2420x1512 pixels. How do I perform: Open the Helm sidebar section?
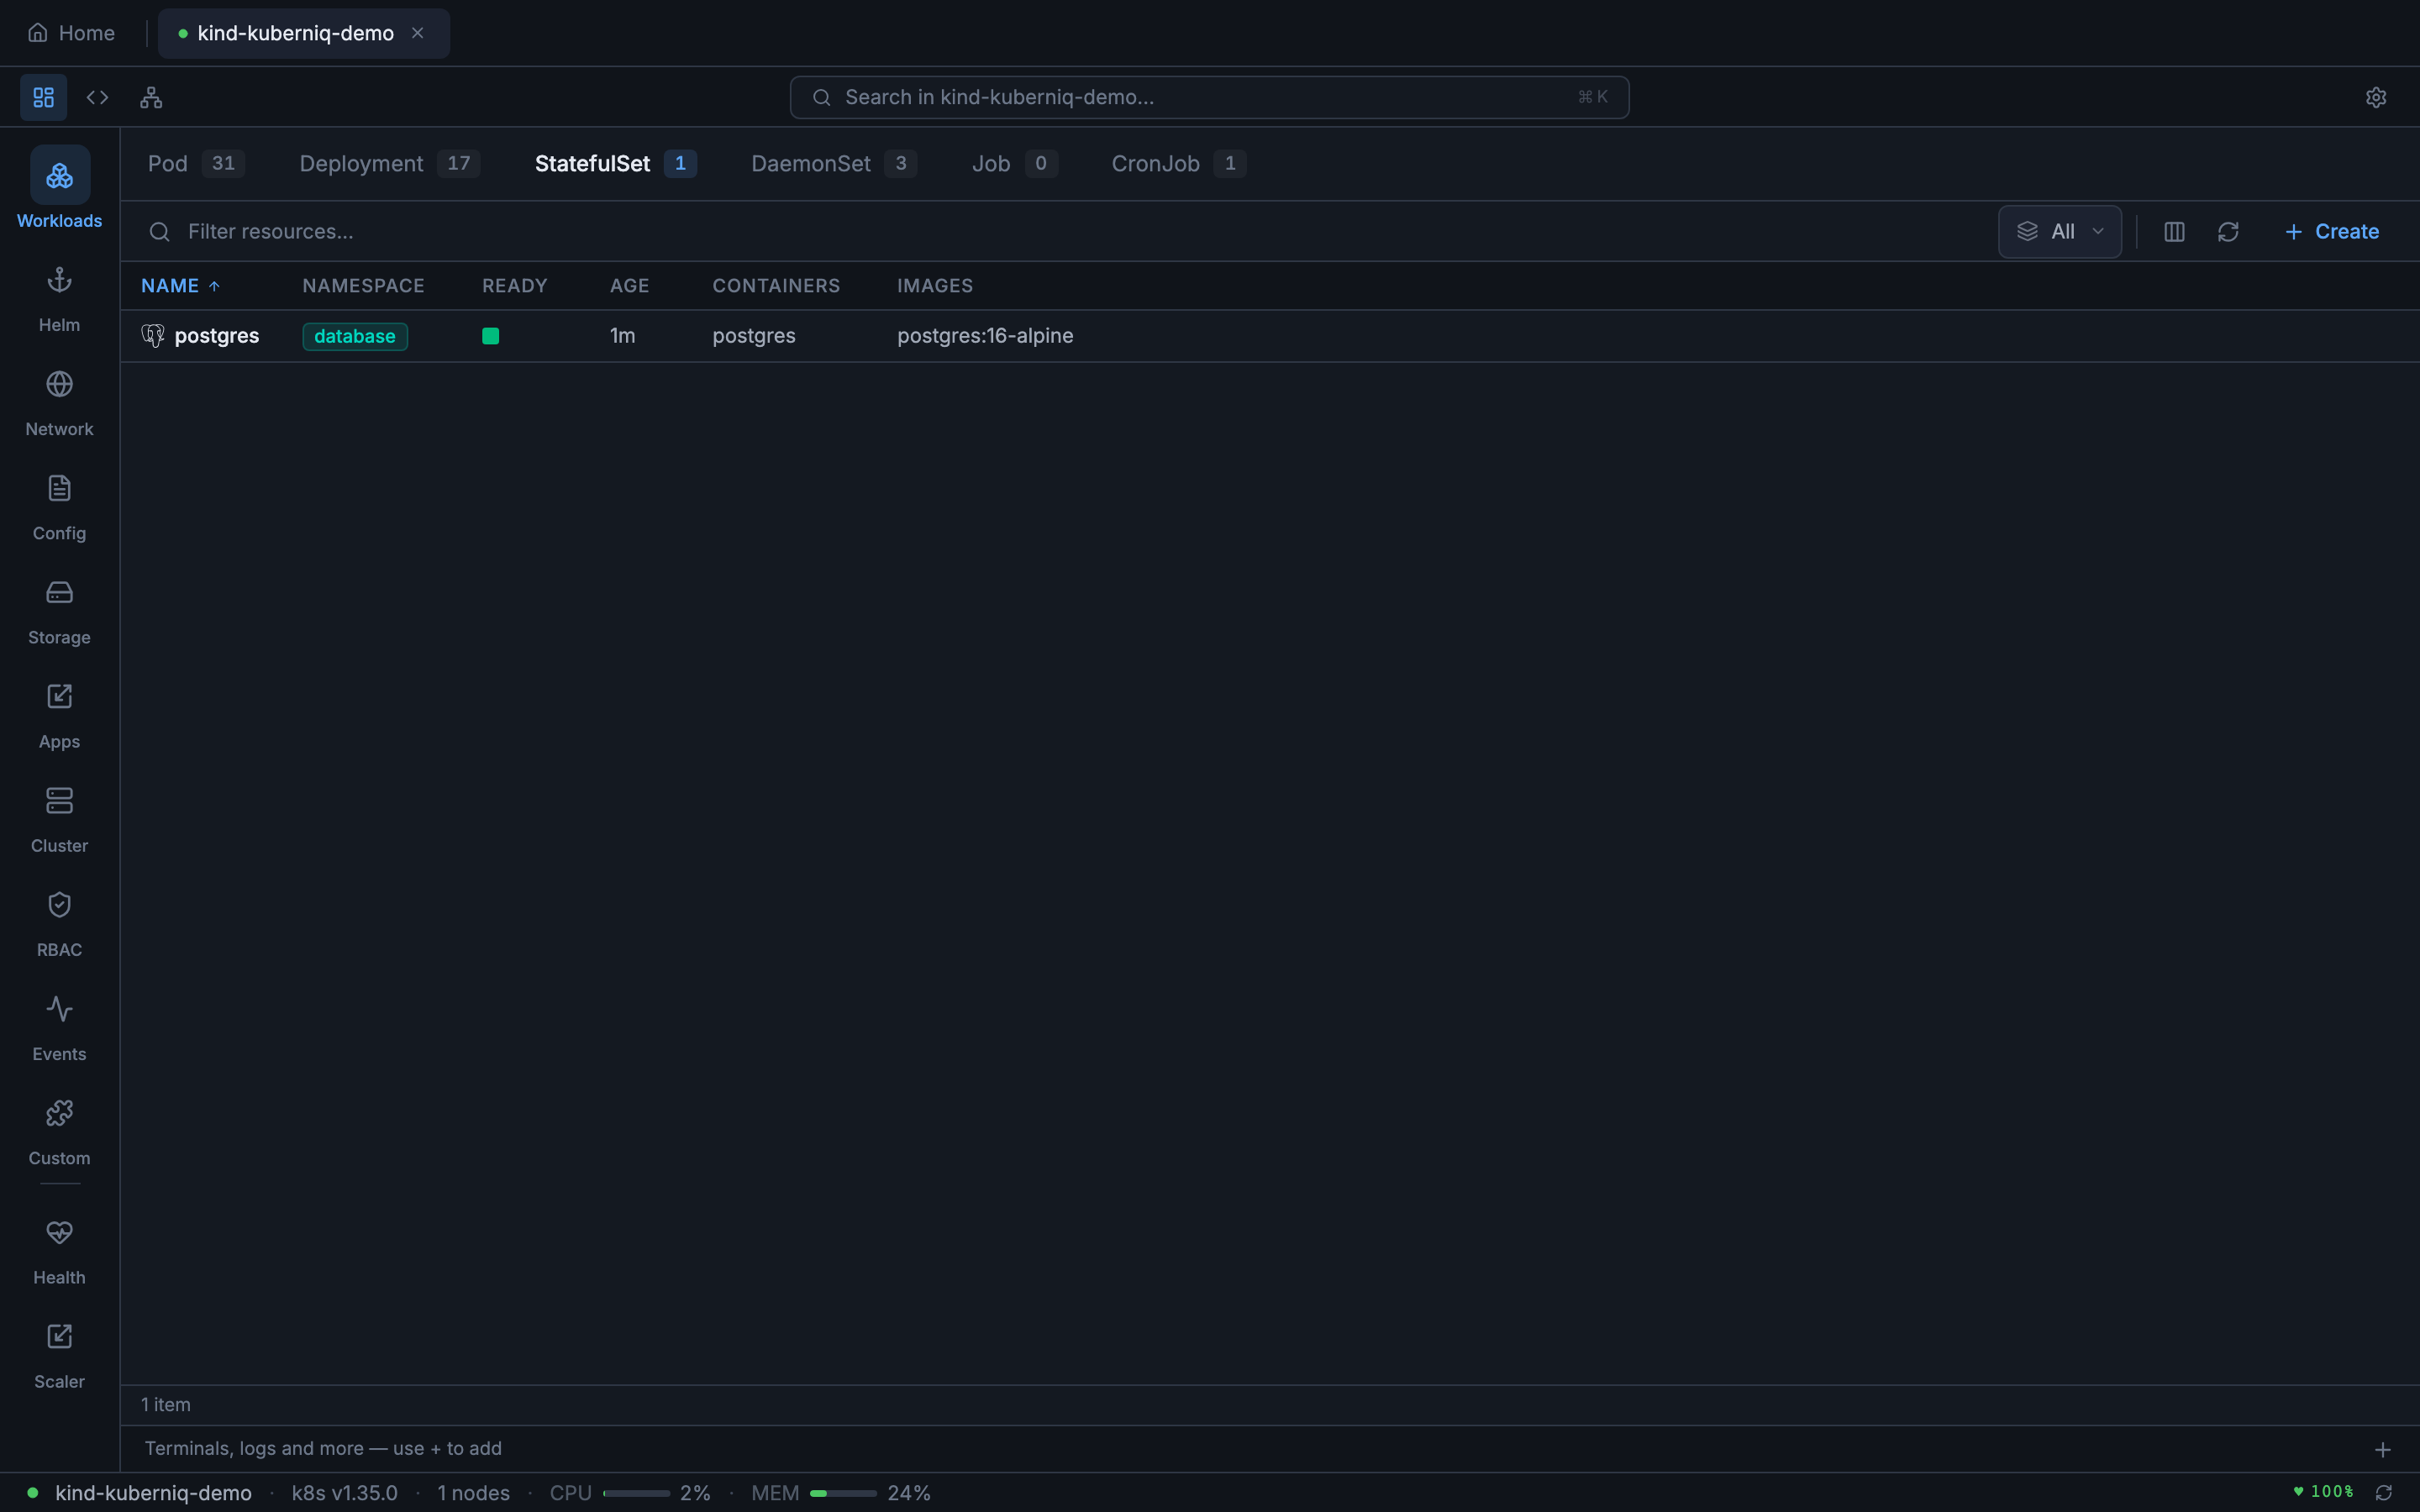tap(58, 297)
